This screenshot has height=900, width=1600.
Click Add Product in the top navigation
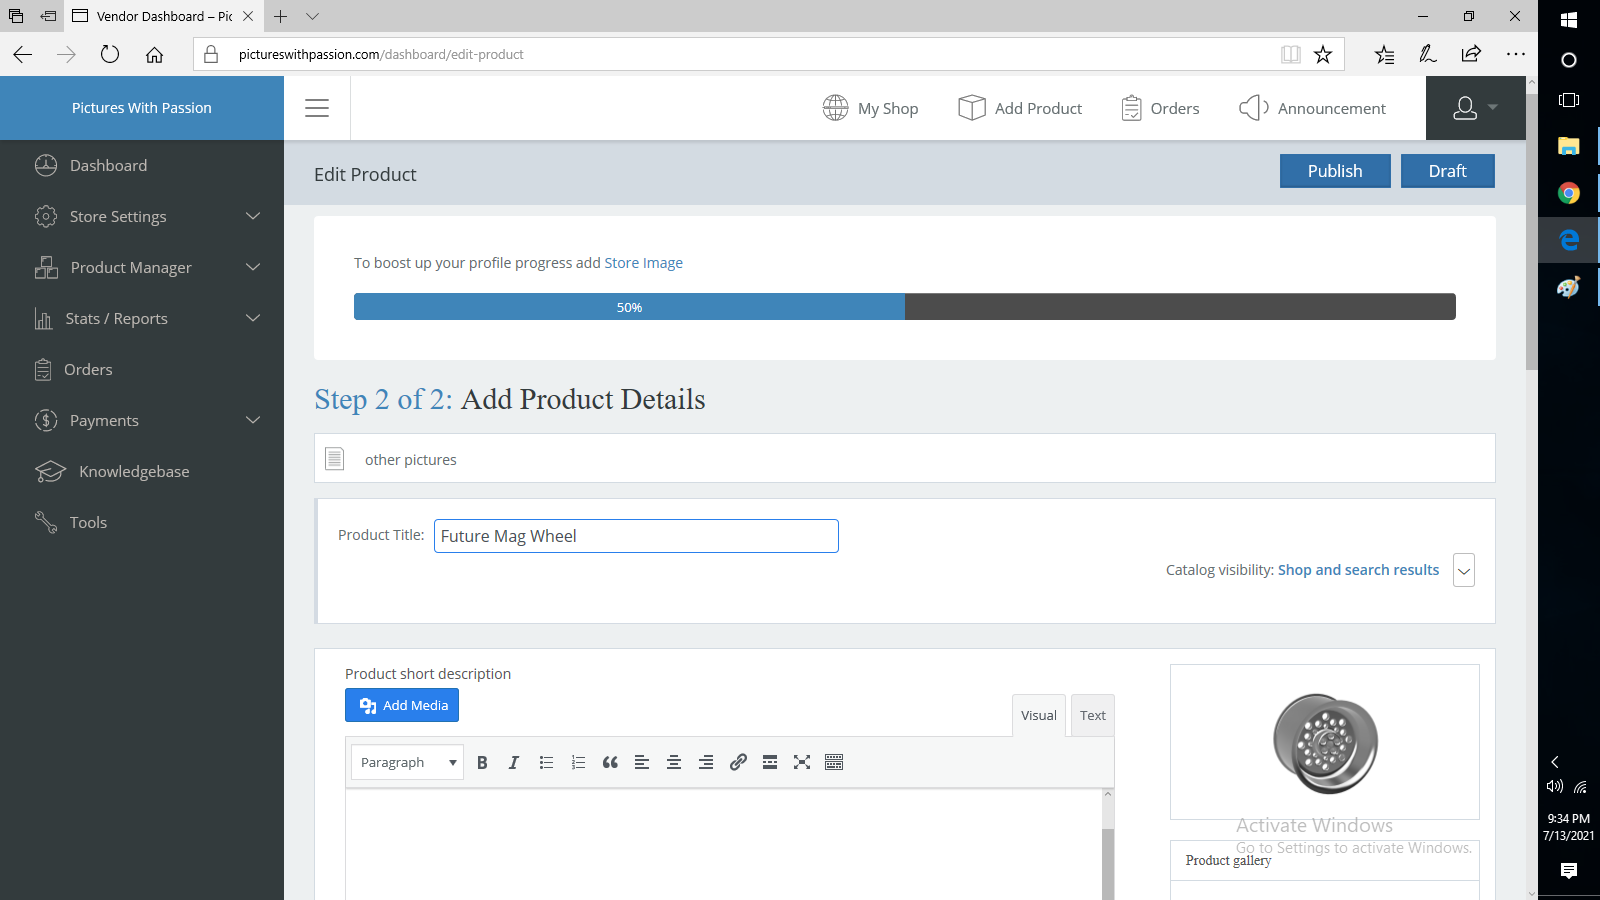pos(1020,108)
